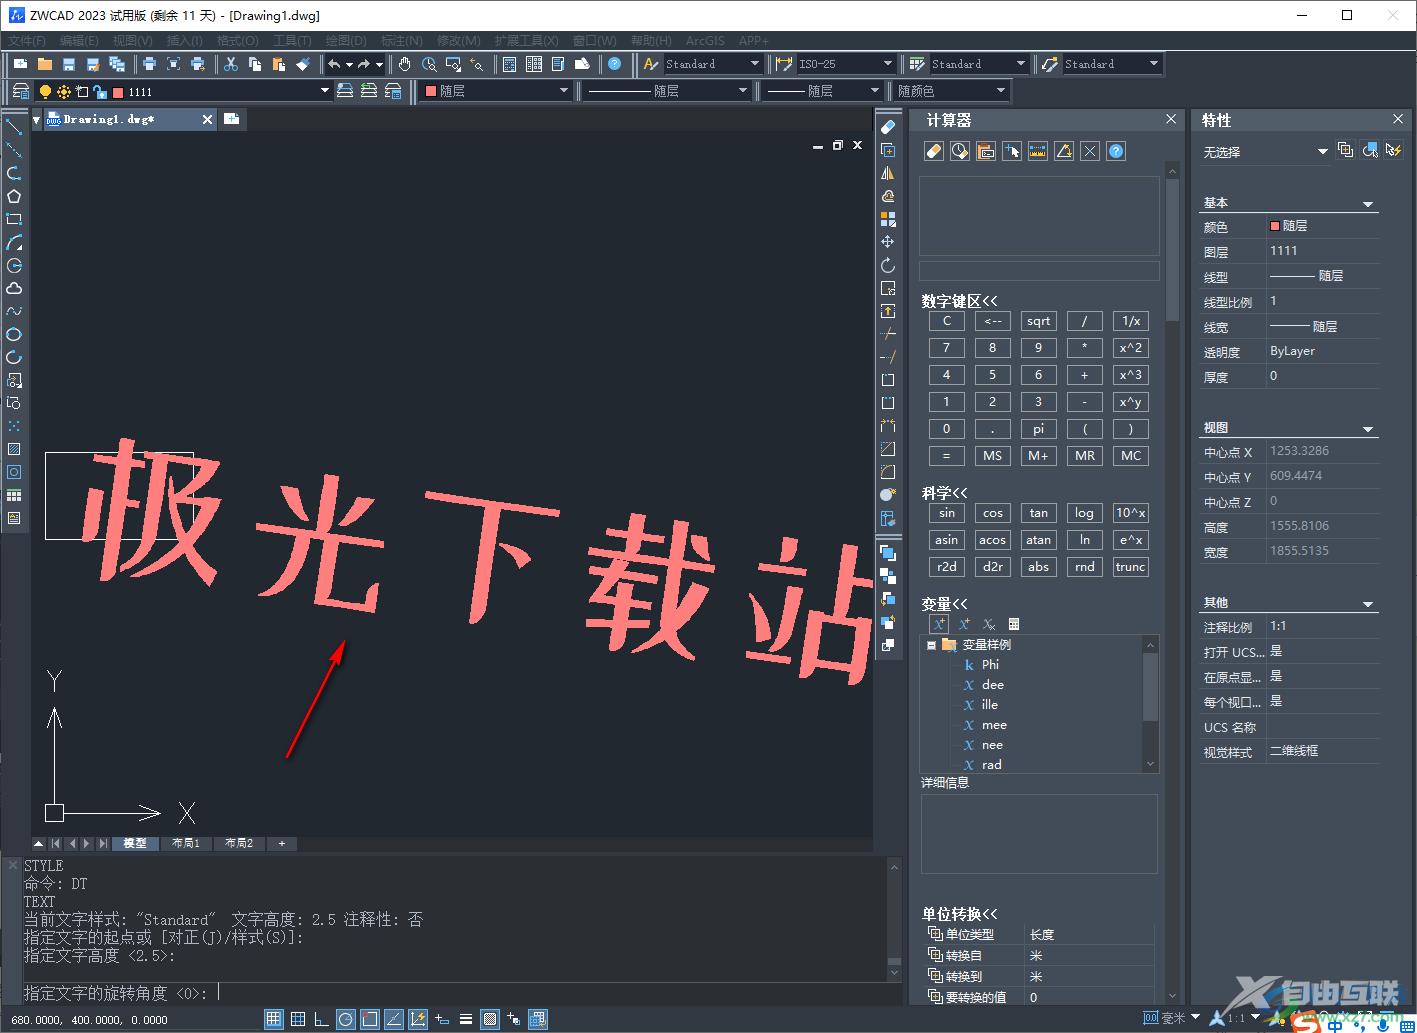This screenshot has height=1033, width=1417.
Task: Open the 文件(F) menu
Action: 27,40
